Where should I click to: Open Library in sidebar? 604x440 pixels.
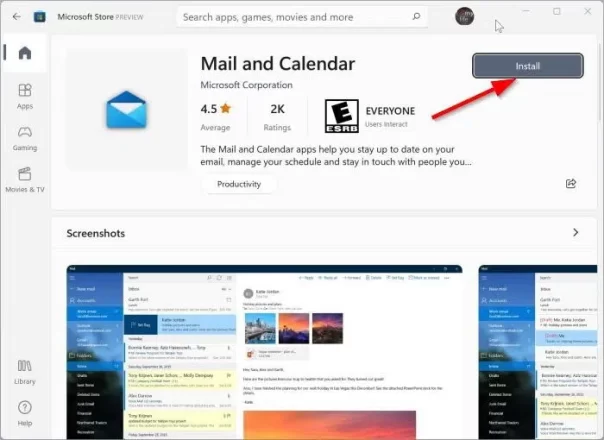pos(25,372)
